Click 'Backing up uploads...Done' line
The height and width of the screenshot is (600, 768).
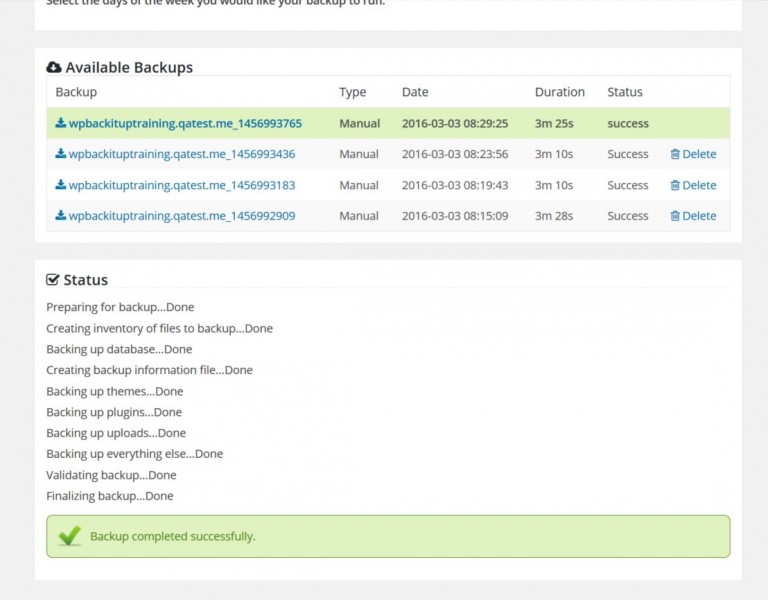point(116,433)
